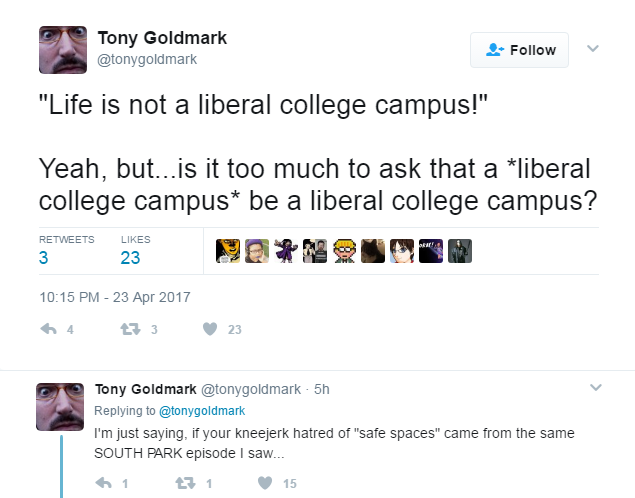Click the reply icon on the SOUTH PARK reply
Image resolution: width=635 pixels, height=498 pixels.
click(103, 483)
